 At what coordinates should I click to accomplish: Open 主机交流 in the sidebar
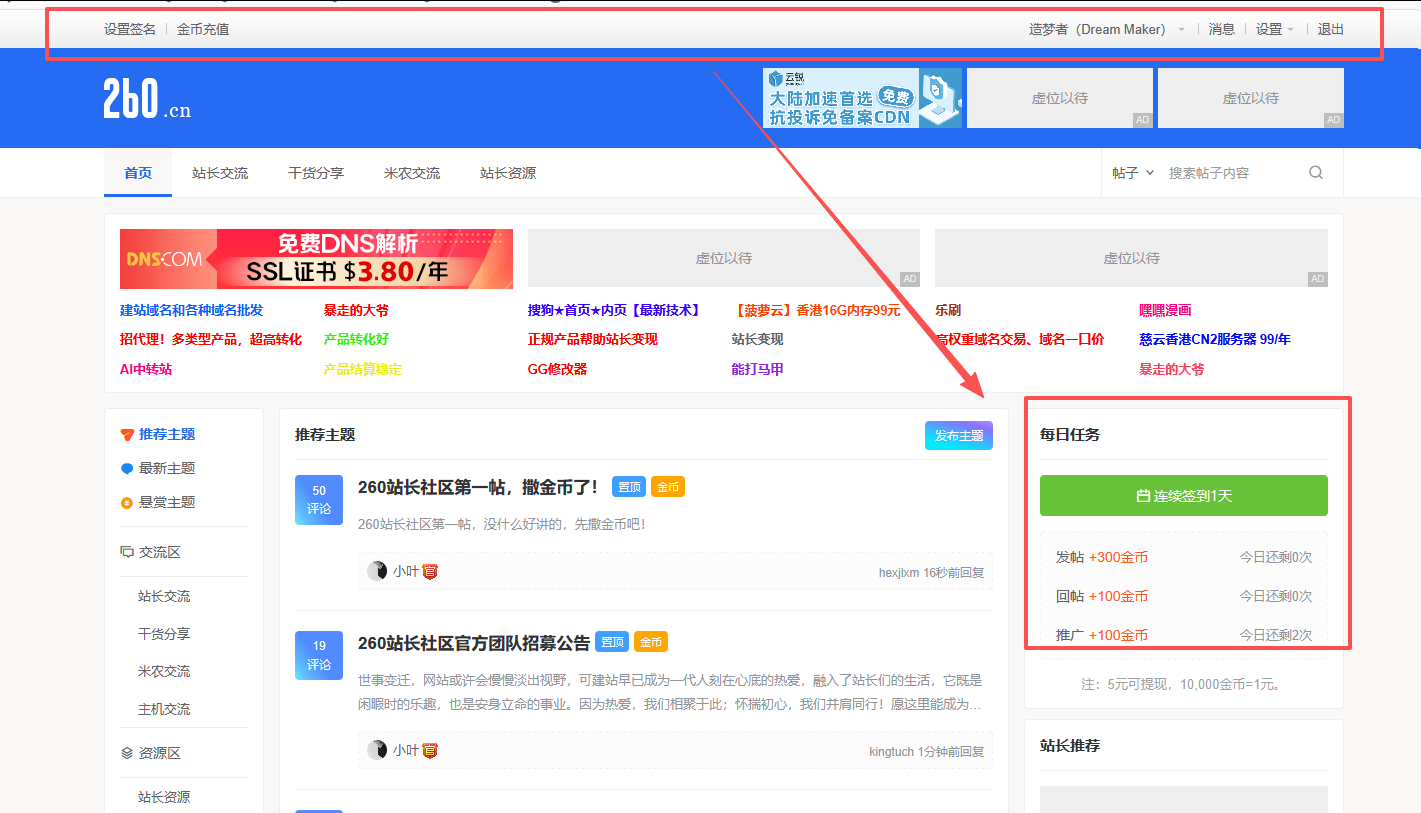(164, 709)
